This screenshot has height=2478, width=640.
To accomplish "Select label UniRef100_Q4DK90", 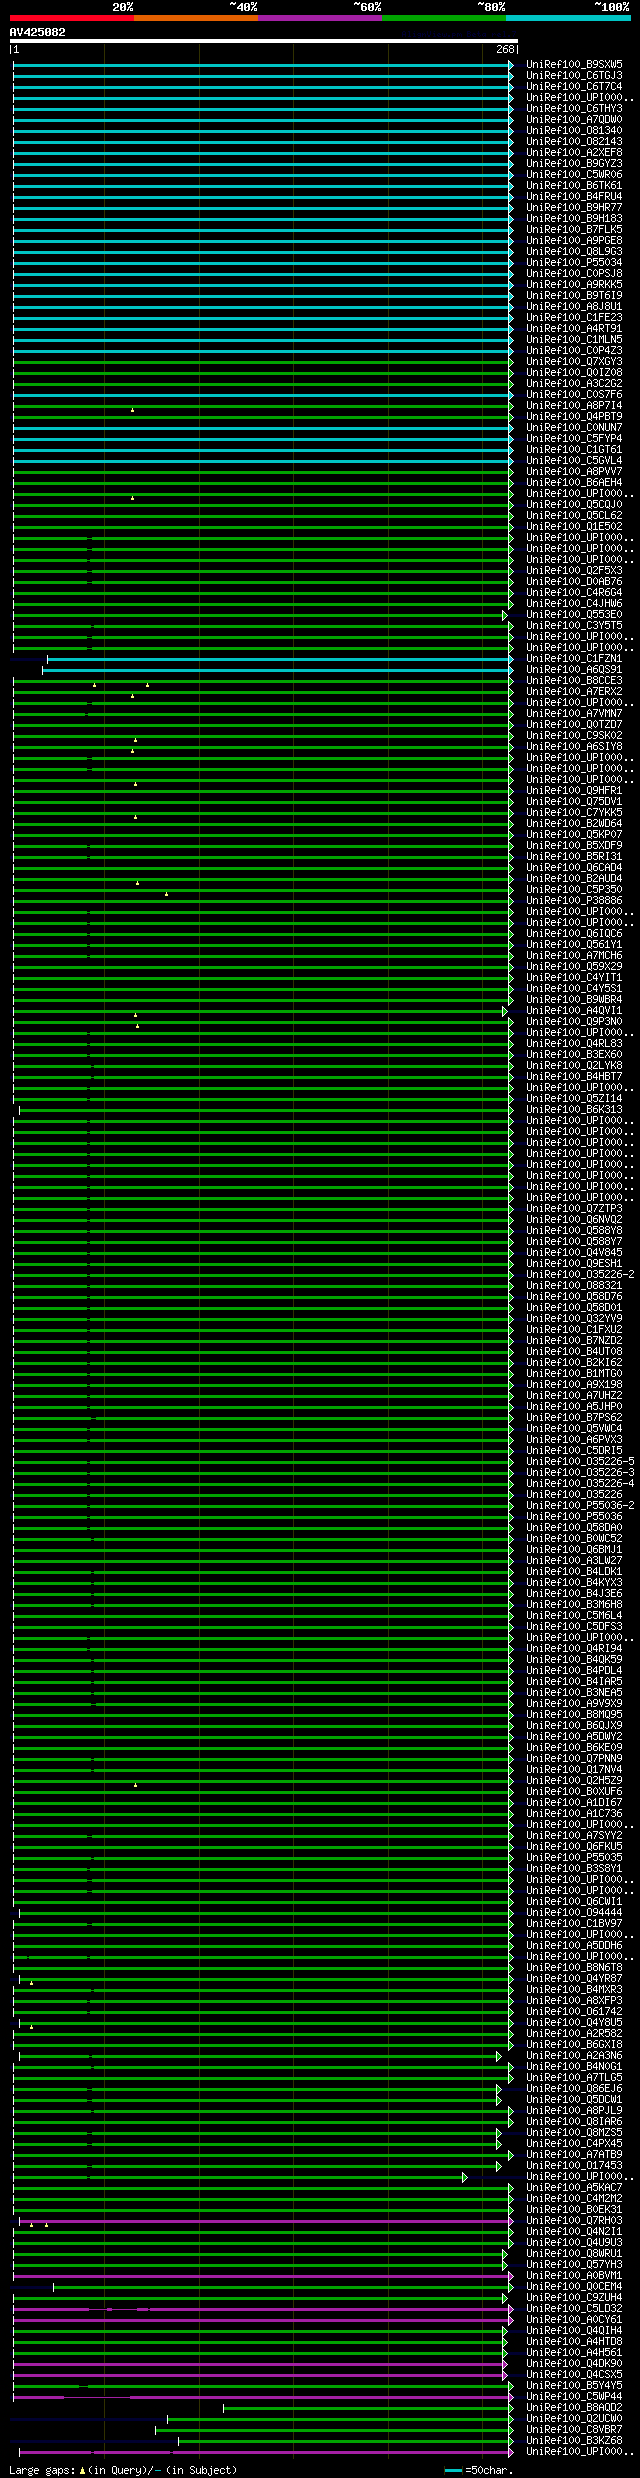I will pyautogui.click(x=574, y=2364).
